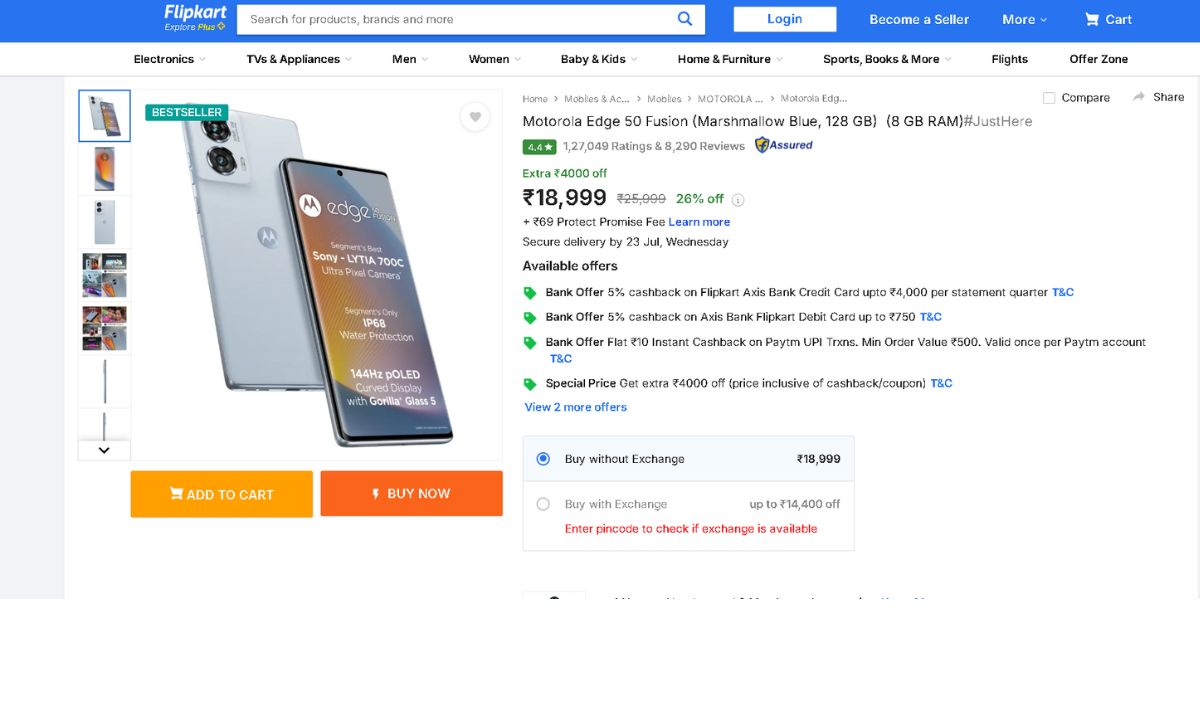Open the Offer Zone menu item
1200x720 pixels.
(x=1098, y=59)
